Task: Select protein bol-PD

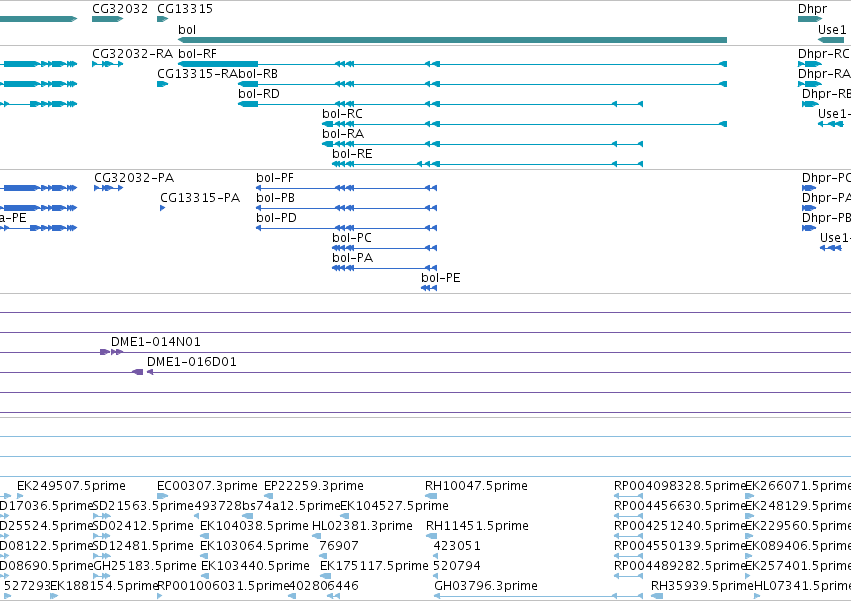Action: point(346,228)
